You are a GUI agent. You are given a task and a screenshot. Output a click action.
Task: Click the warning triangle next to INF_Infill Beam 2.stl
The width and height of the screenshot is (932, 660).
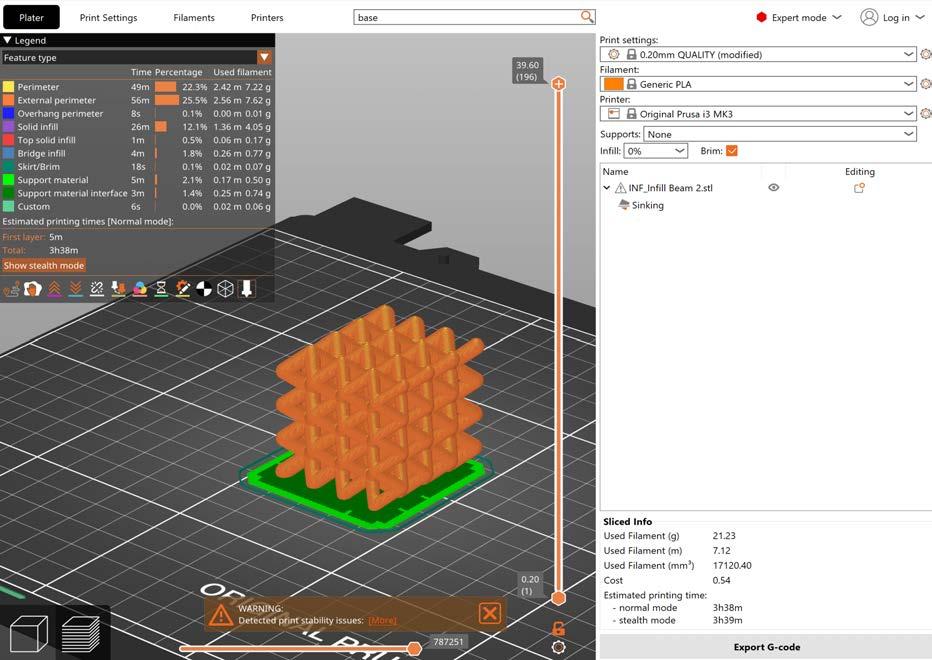point(621,188)
